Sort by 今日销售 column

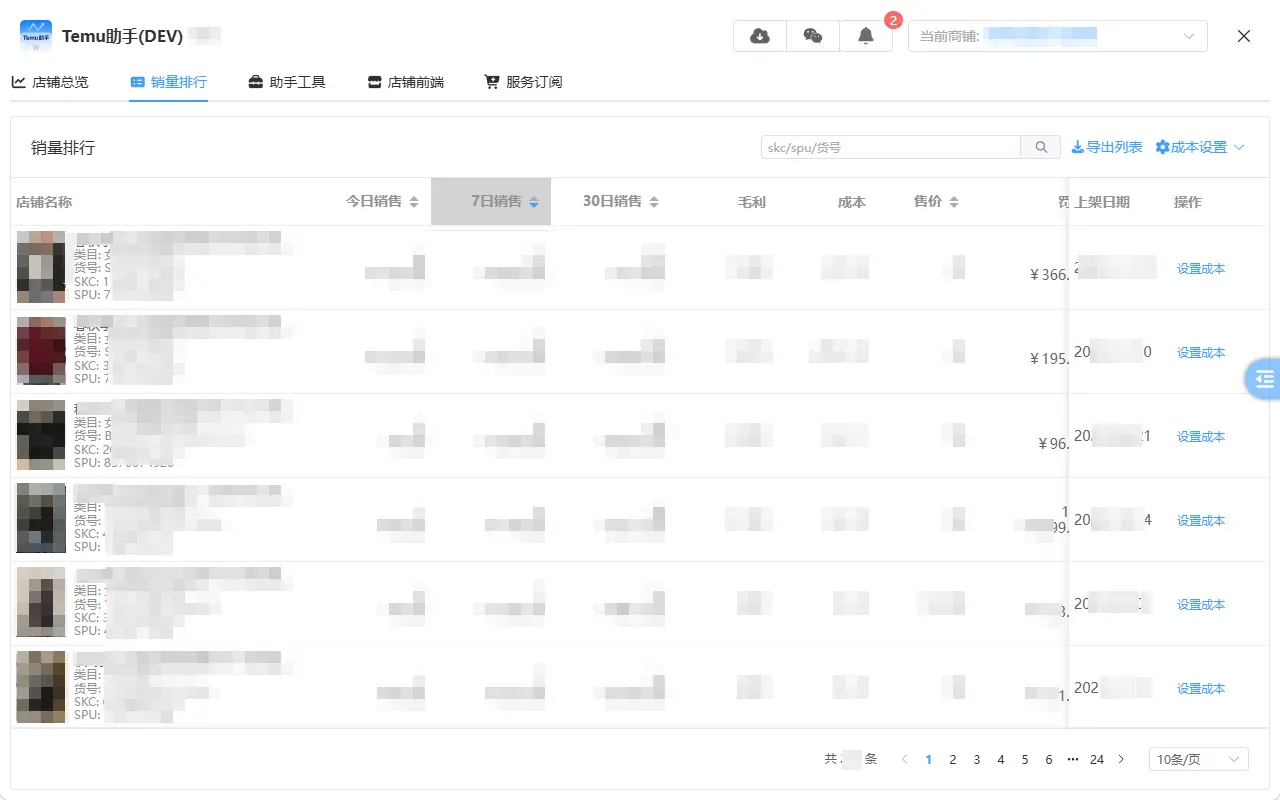(383, 202)
